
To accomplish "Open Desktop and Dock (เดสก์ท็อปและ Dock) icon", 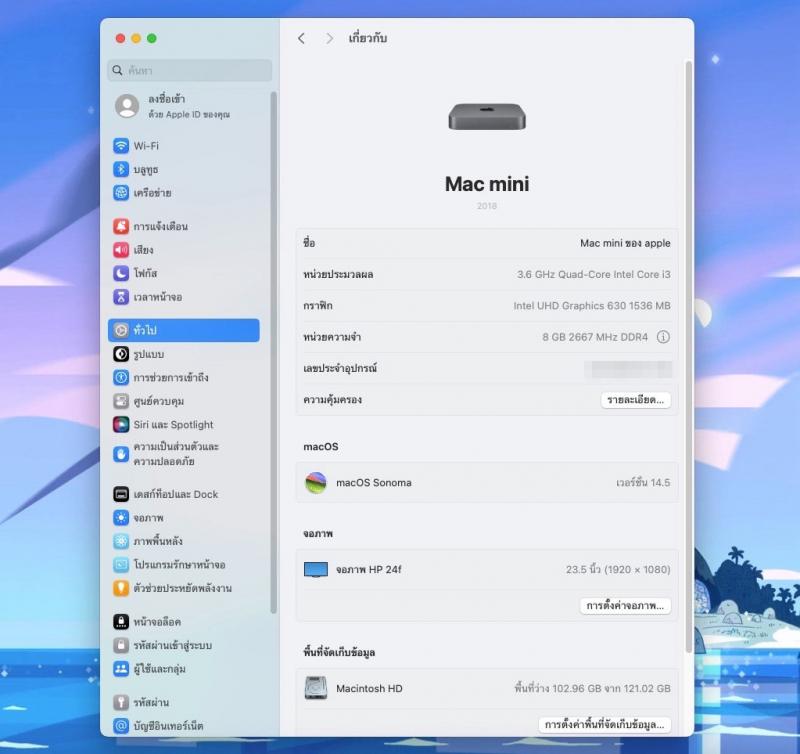I will coord(121,494).
